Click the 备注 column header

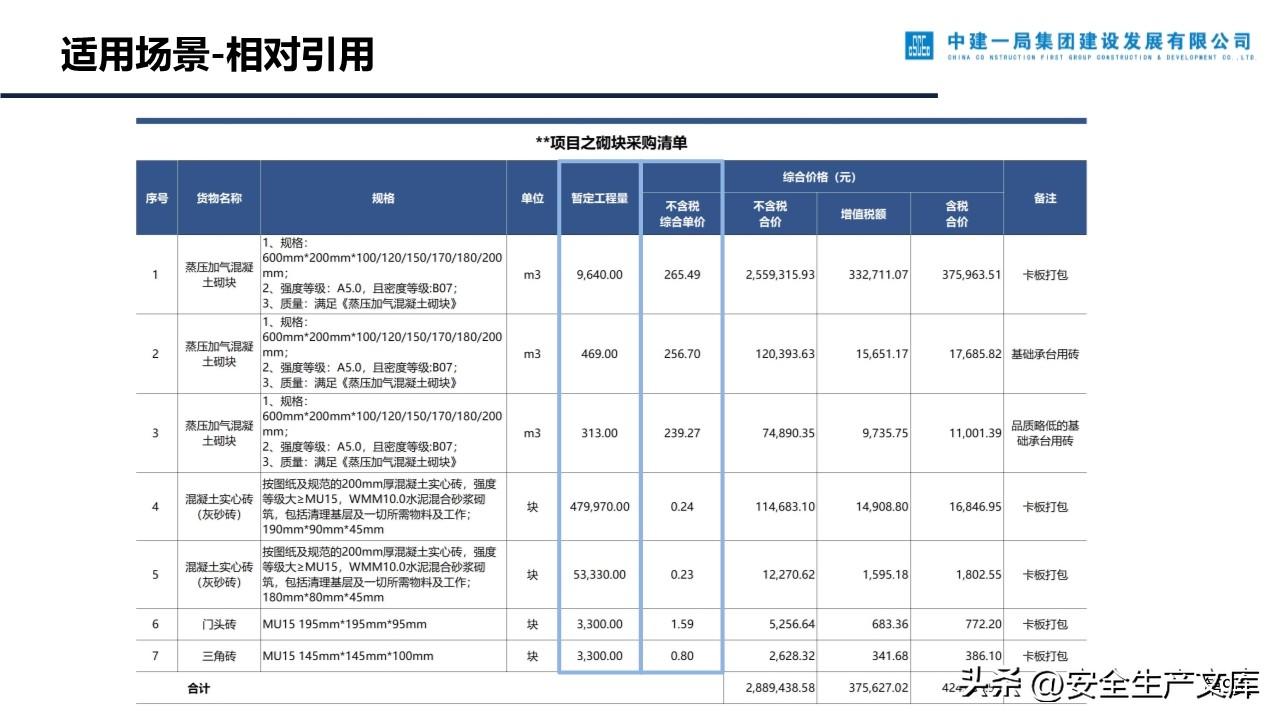(x=1045, y=198)
